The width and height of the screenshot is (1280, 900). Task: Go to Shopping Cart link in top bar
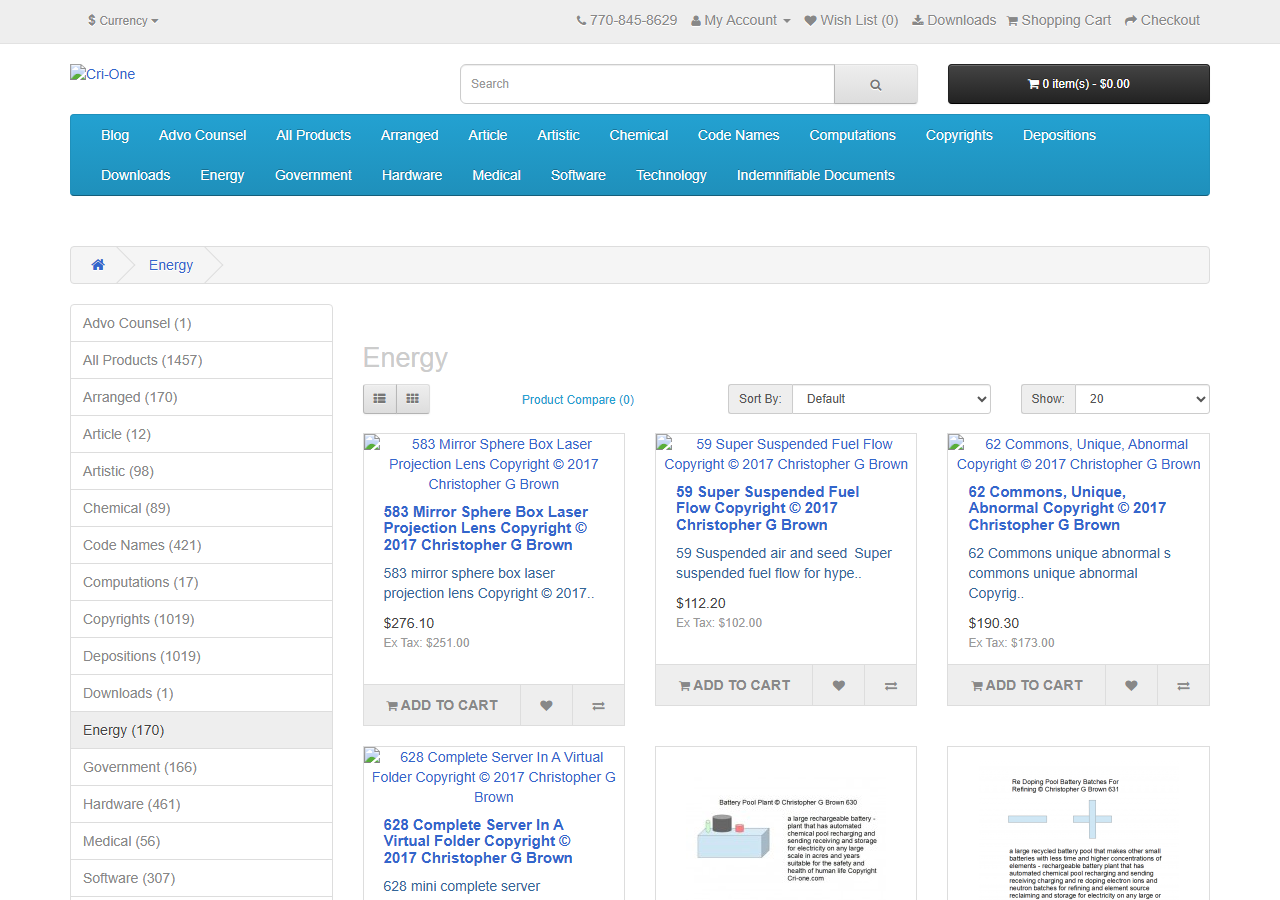[1059, 20]
